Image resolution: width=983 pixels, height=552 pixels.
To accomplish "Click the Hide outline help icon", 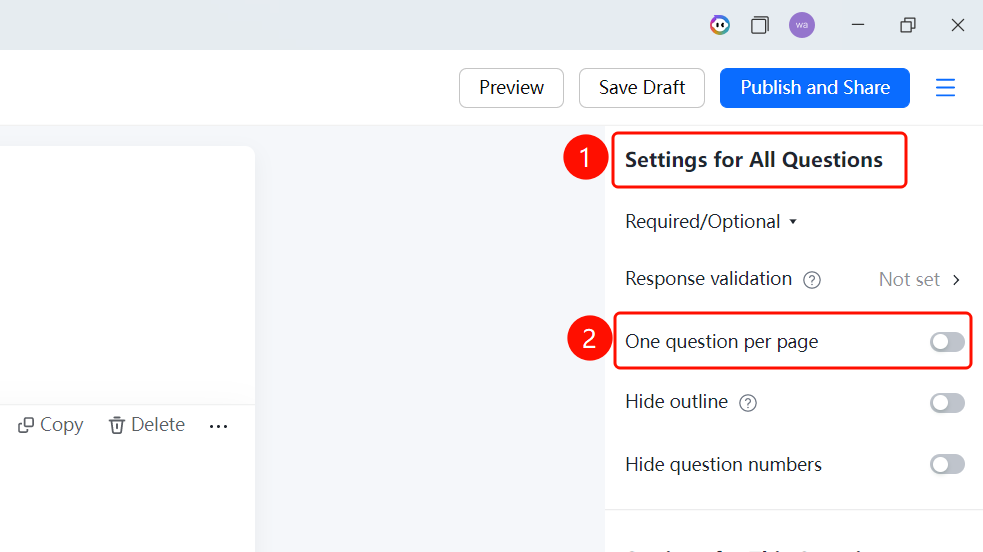I will pyautogui.click(x=748, y=403).
